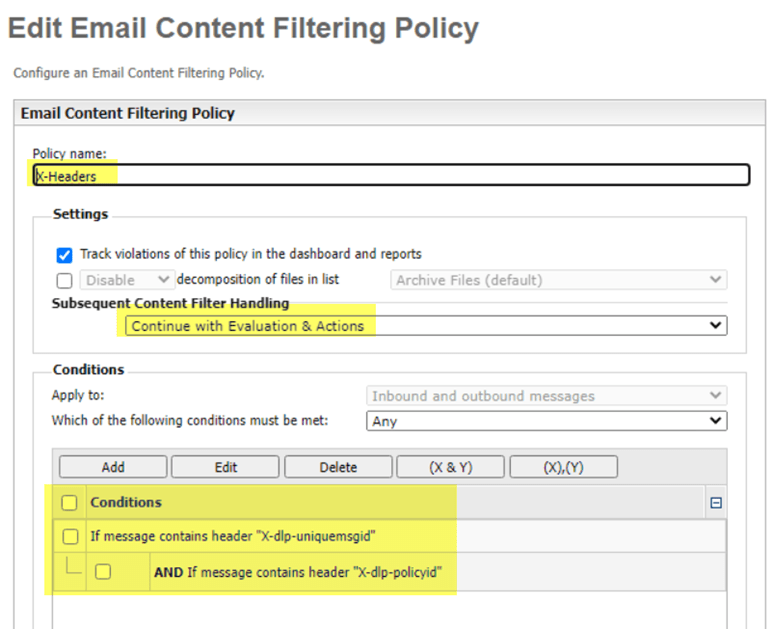Click the Conditions column header

(126, 502)
